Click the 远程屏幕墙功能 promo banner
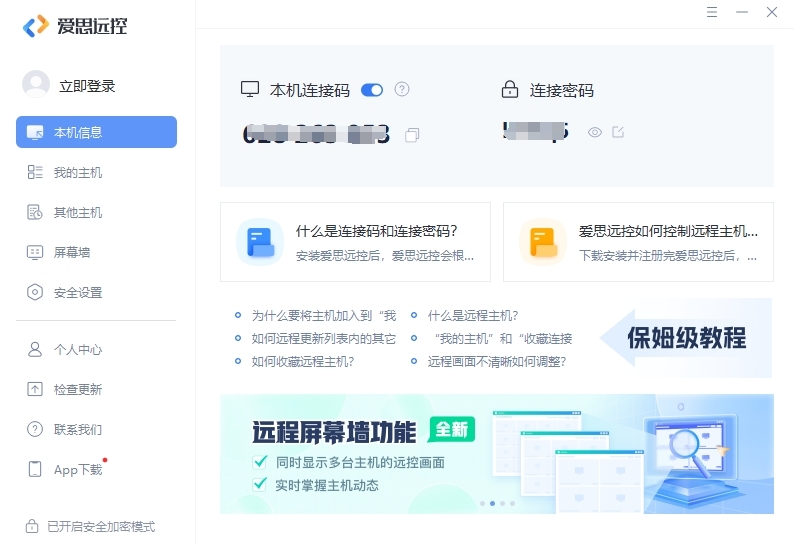794x544 pixels. 497,454
